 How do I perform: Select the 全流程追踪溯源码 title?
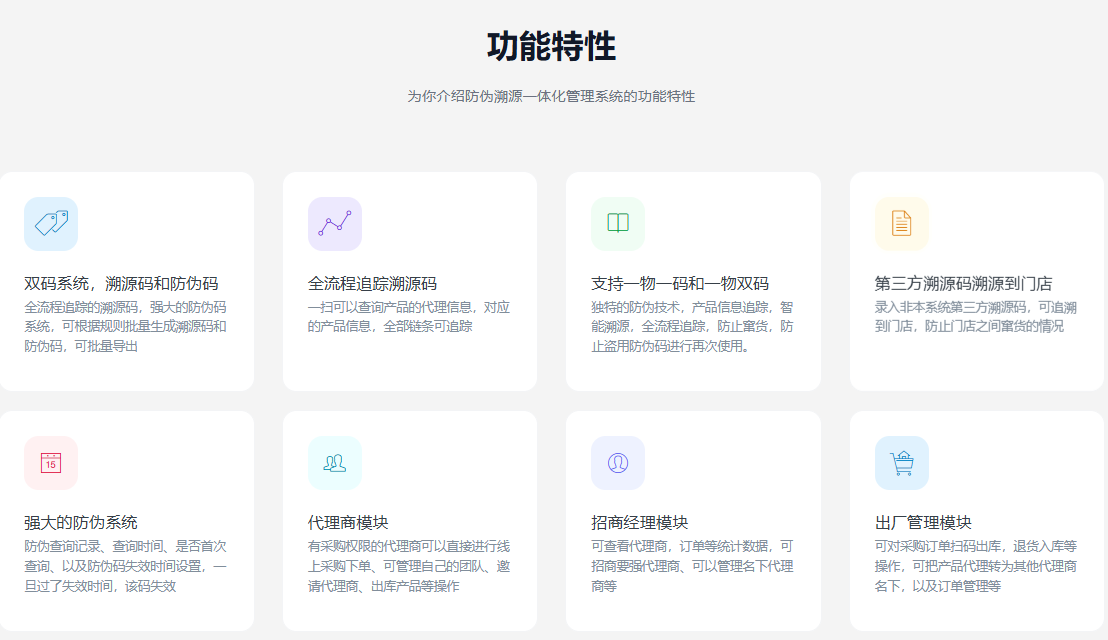(372, 283)
